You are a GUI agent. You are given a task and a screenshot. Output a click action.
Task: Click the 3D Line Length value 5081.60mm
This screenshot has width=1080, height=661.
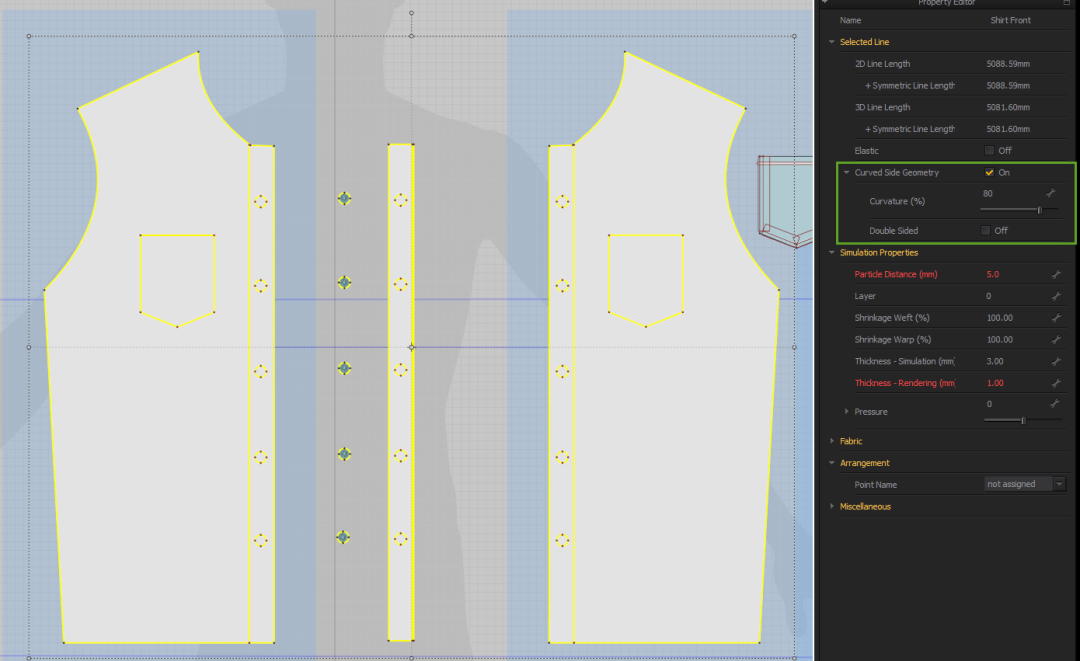[x=1008, y=107]
